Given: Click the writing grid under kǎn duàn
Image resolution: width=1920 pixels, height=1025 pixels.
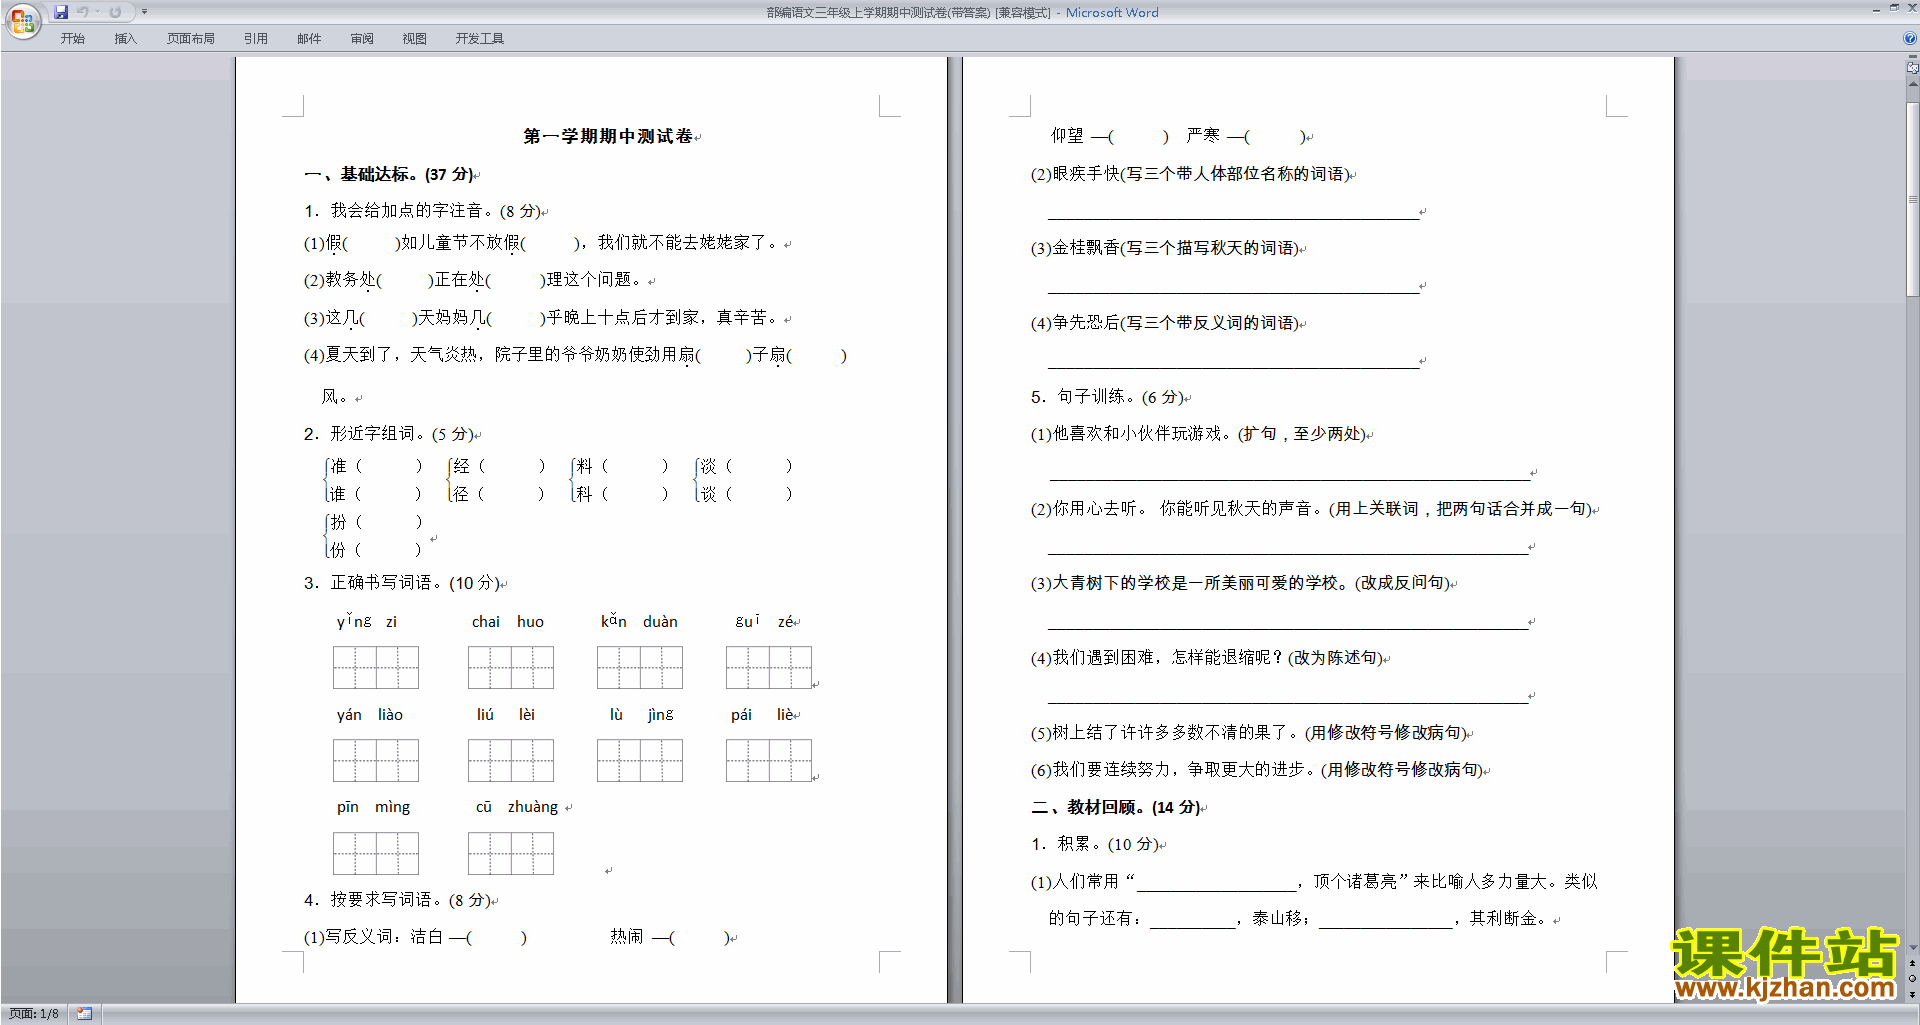Looking at the screenshot, I should [x=640, y=667].
